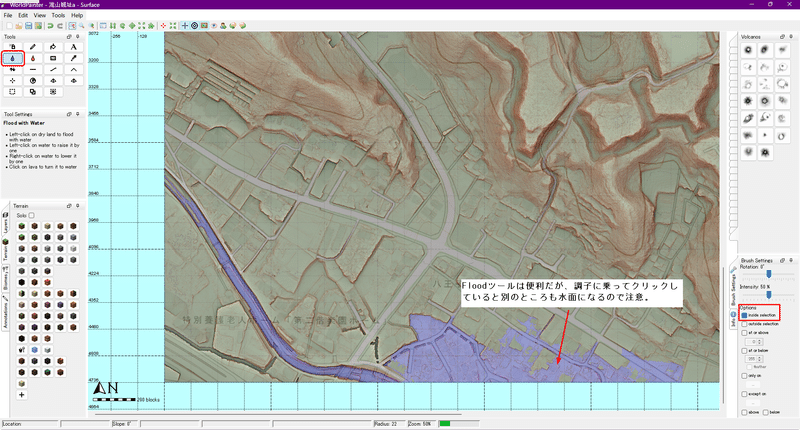This screenshot has width=800, height=430.
Task: Select the Flatten tool
Action: (x=33, y=69)
